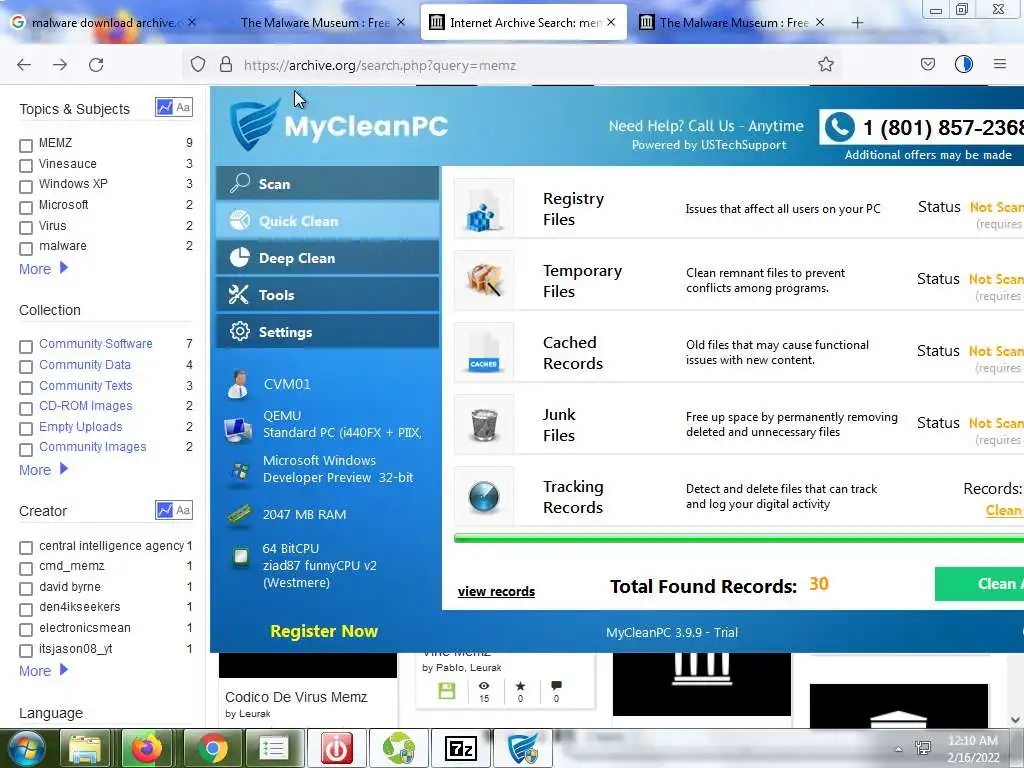The height and width of the screenshot is (768, 1024).
Task: Open Chrome from the taskbar
Action: [213, 748]
